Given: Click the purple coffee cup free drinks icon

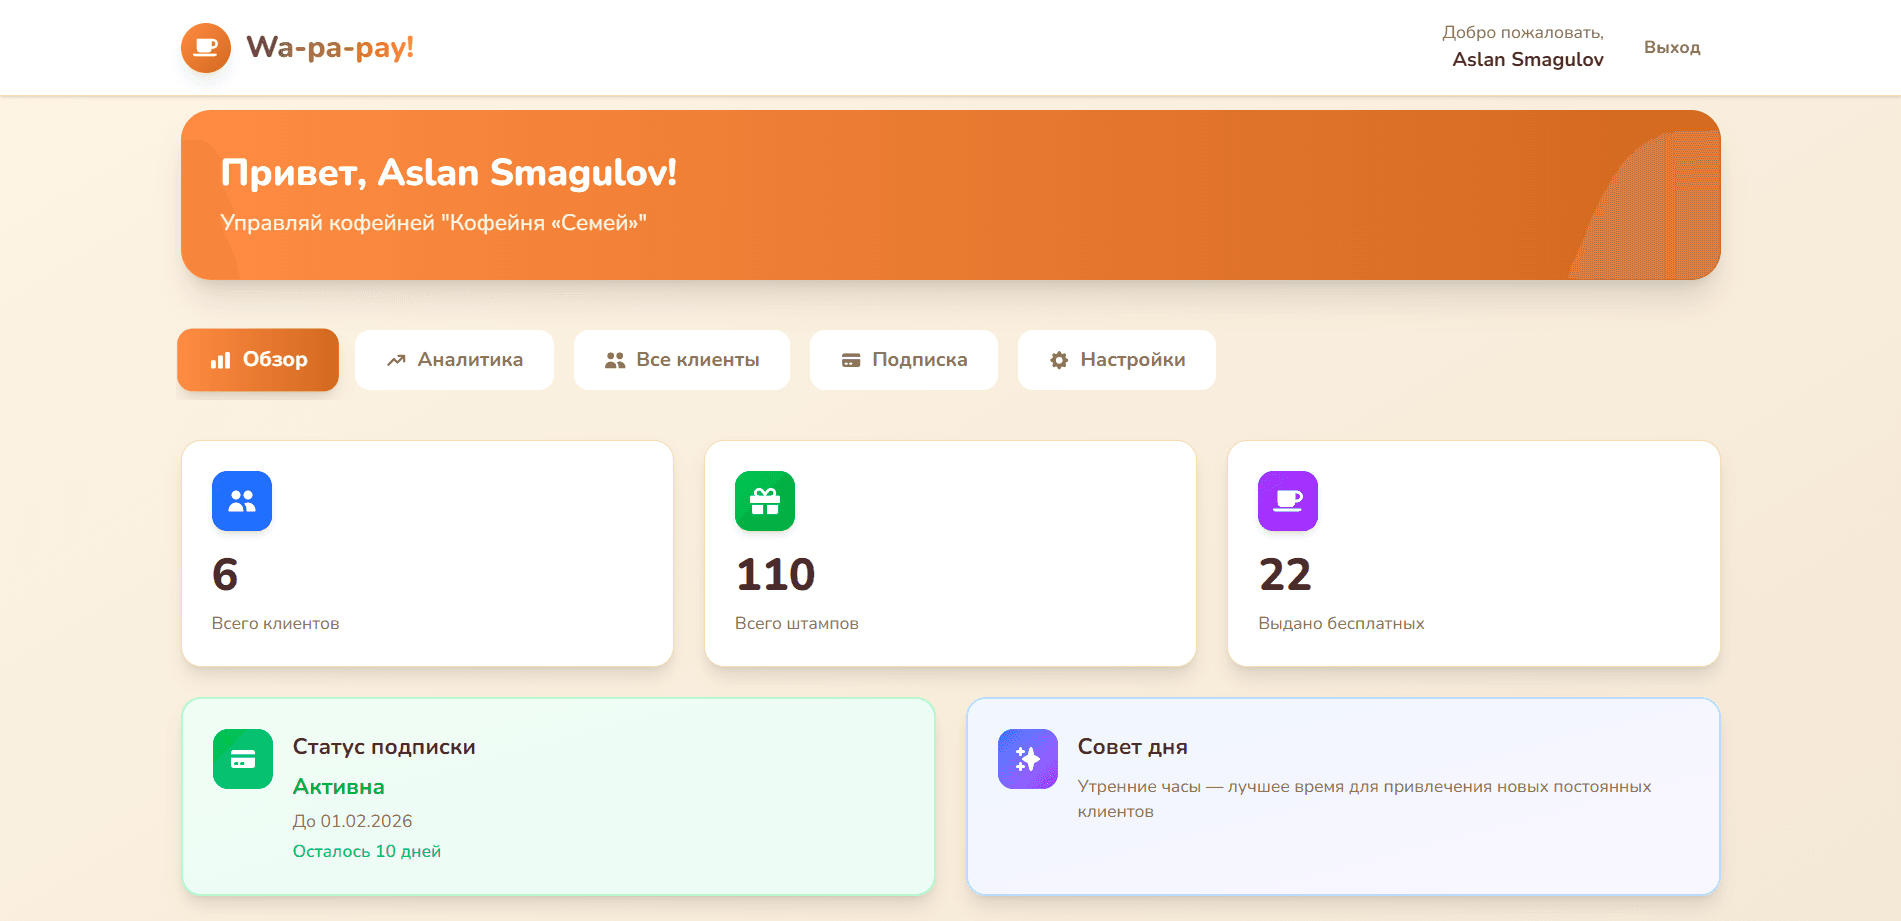Looking at the screenshot, I should (1288, 501).
